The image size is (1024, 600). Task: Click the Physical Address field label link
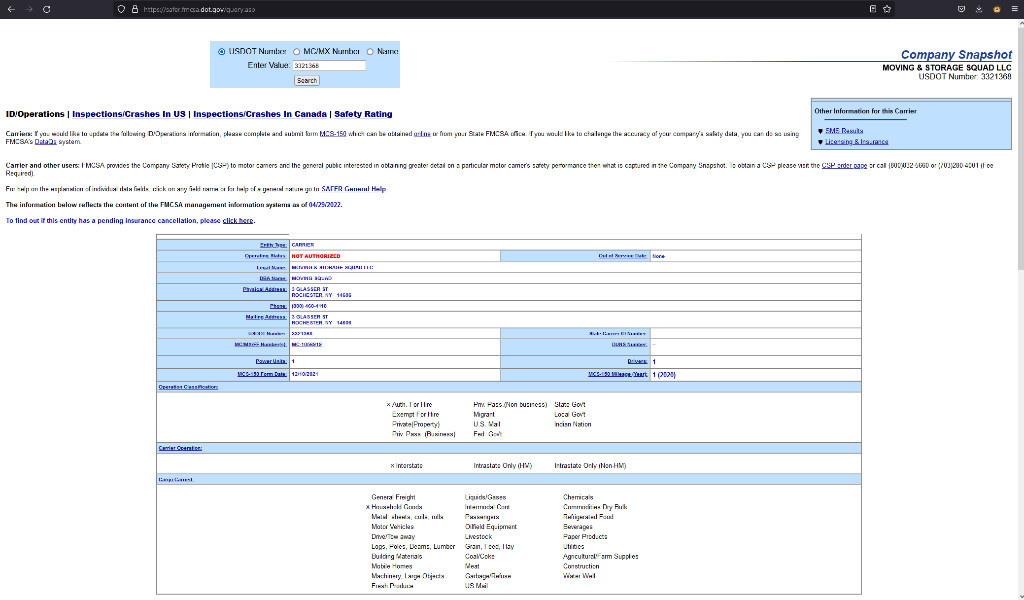(x=265, y=289)
